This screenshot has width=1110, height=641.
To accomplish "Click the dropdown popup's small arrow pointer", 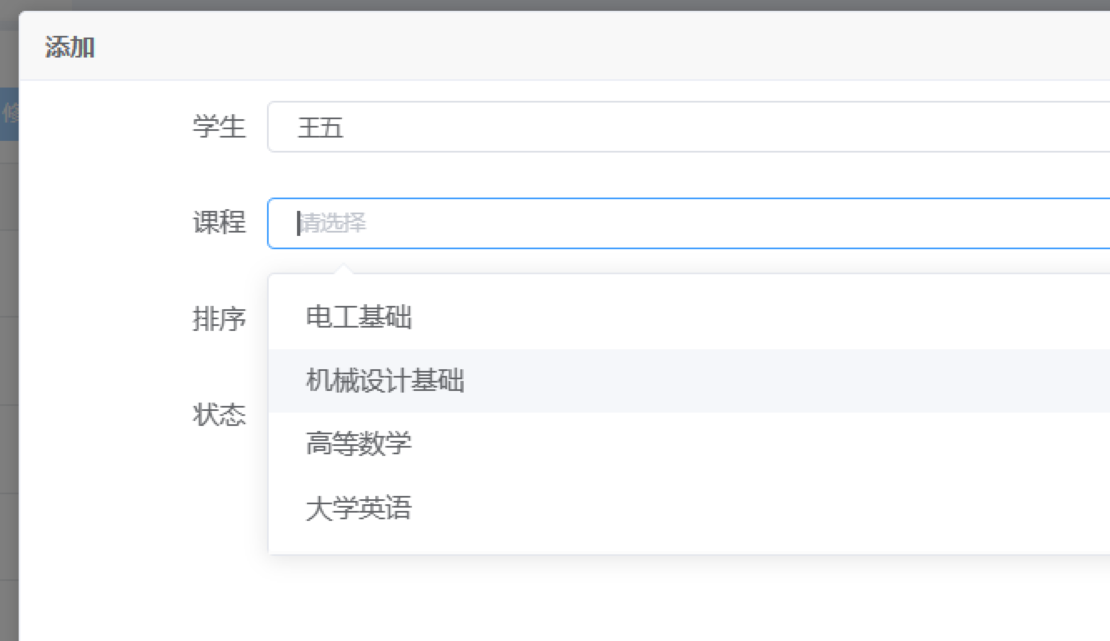I will click(343, 269).
